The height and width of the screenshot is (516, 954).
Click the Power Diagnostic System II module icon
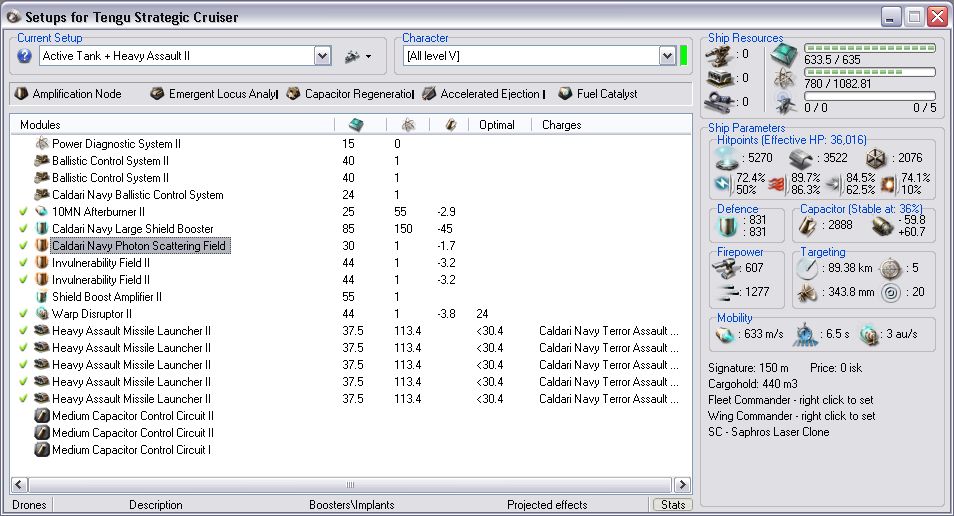pos(42,144)
